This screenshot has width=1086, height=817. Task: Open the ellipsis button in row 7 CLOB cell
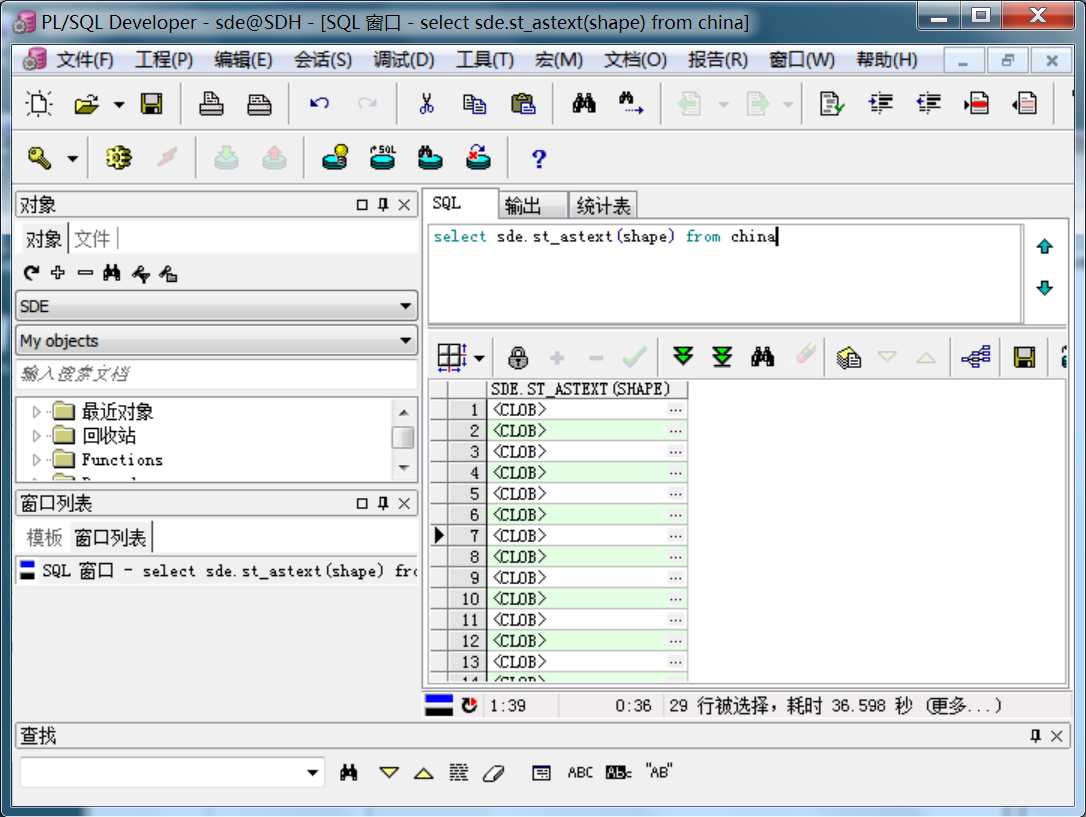click(x=675, y=536)
